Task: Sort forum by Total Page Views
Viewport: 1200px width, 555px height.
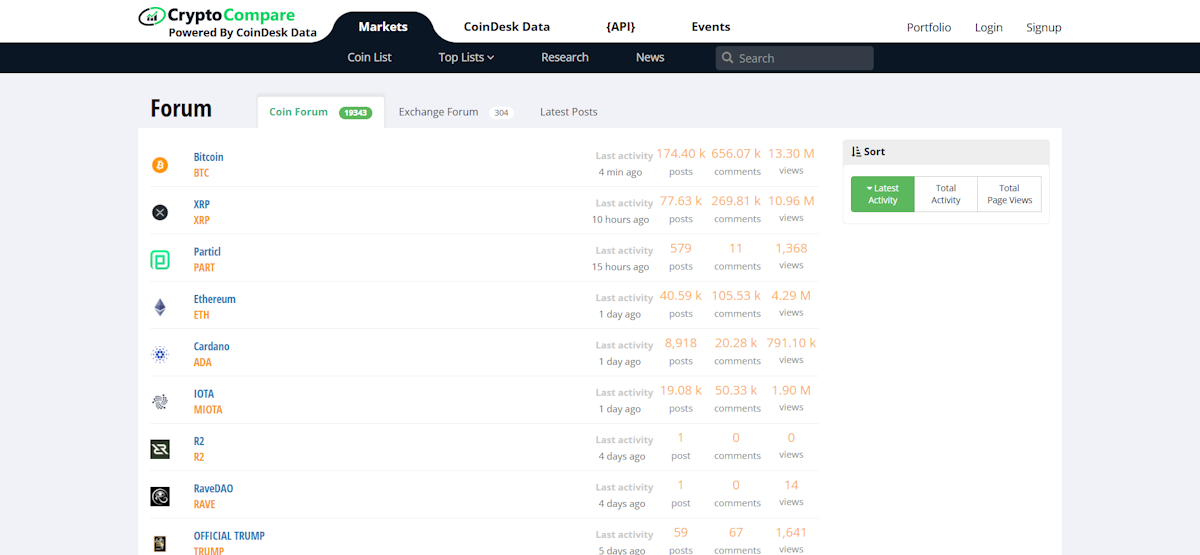Action: tap(1010, 194)
